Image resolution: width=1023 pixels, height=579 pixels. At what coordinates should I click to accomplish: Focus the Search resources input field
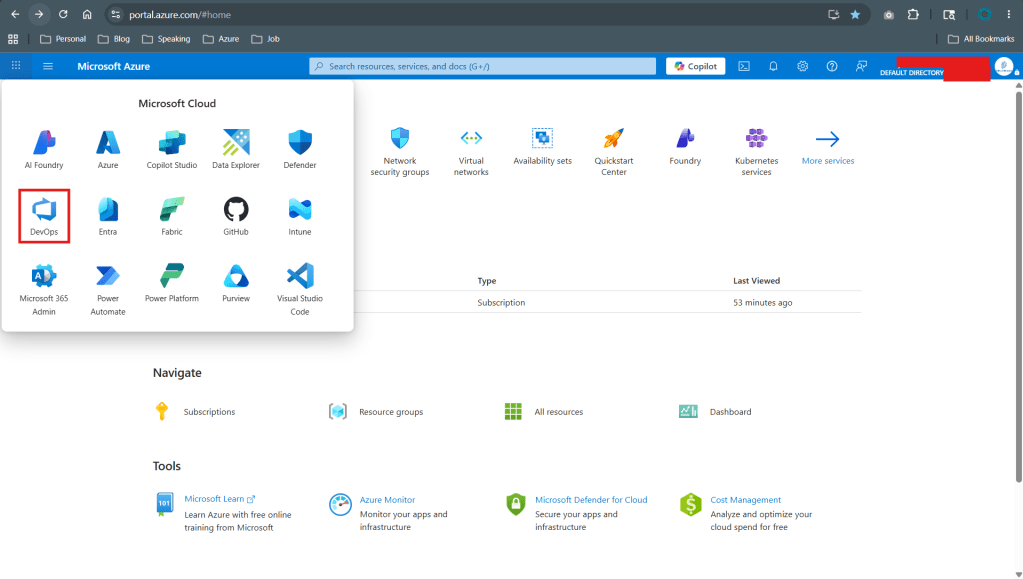(482, 66)
